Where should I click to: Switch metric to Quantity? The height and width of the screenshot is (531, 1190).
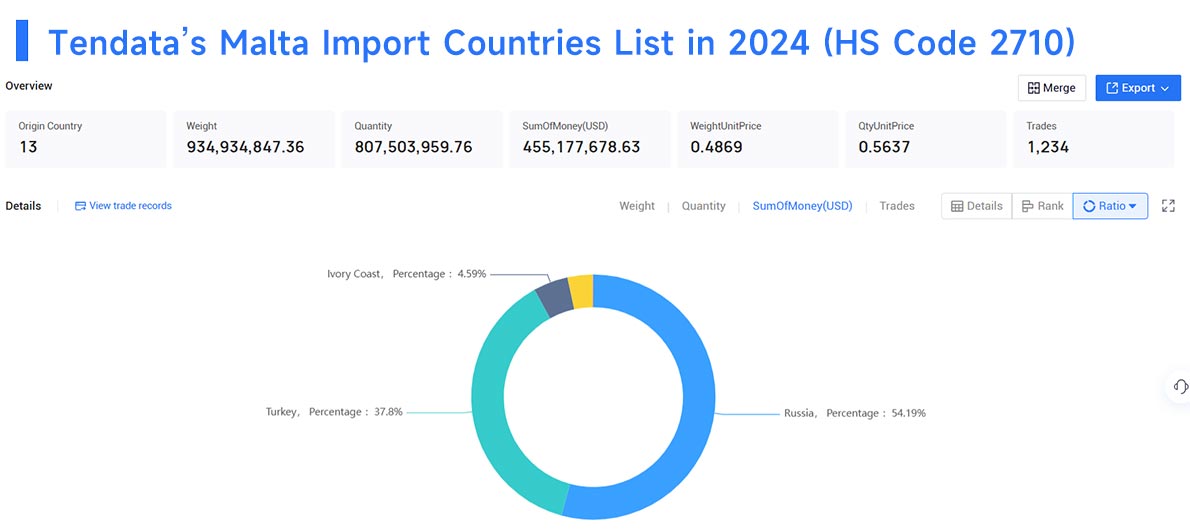[704, 206]
